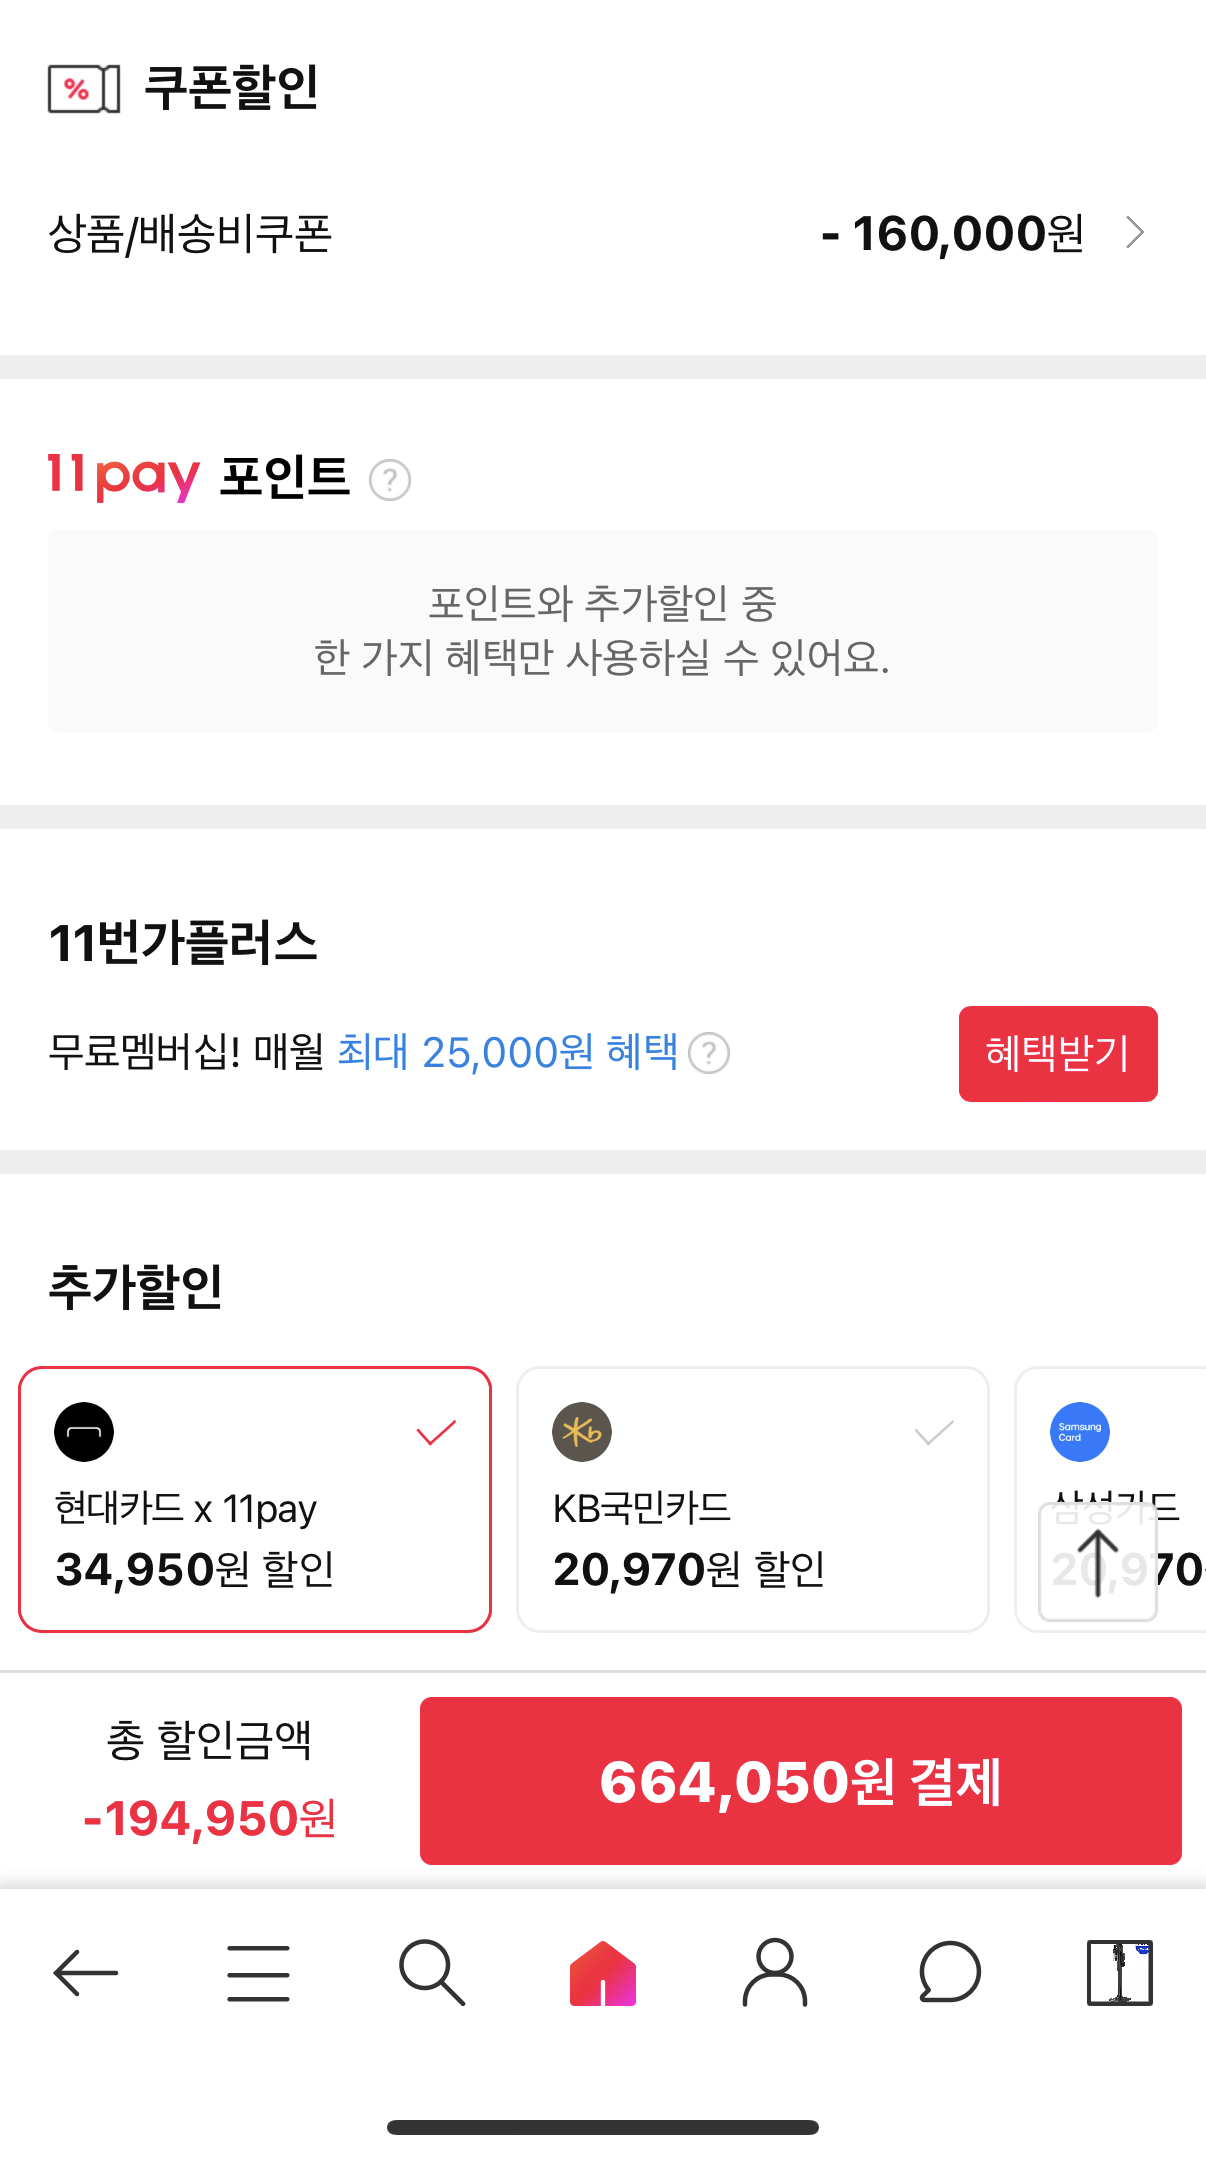Select the KB국민카드 20,970원 discount option

(752, 1499)
